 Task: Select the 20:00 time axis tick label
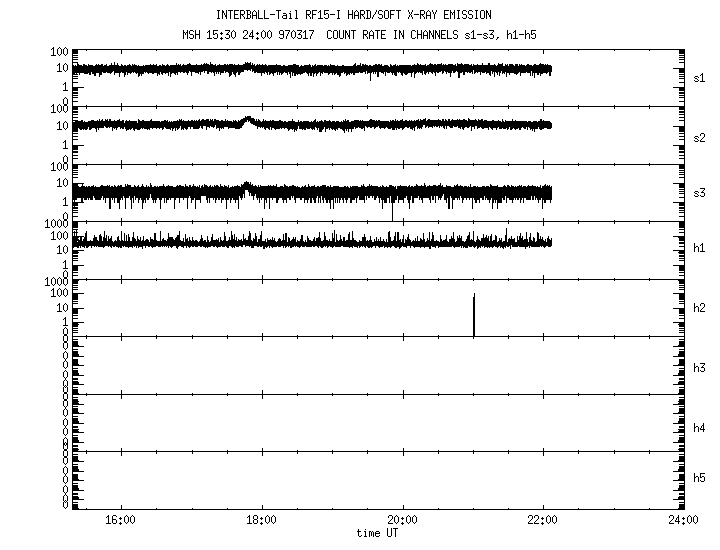pos(402,520)
